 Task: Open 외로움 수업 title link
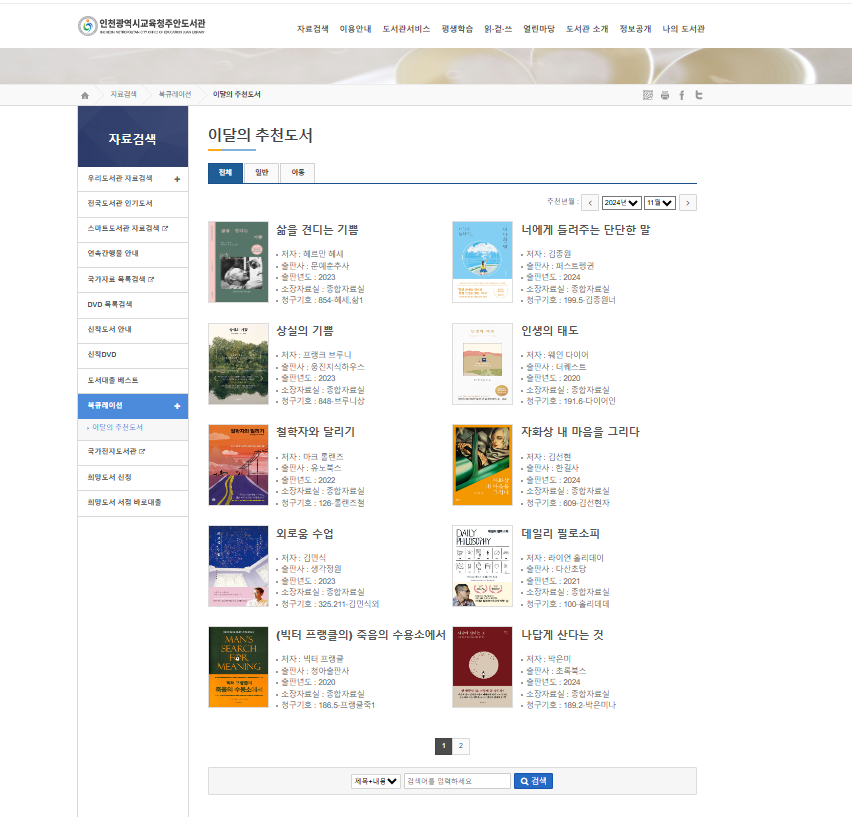point(305,534)
